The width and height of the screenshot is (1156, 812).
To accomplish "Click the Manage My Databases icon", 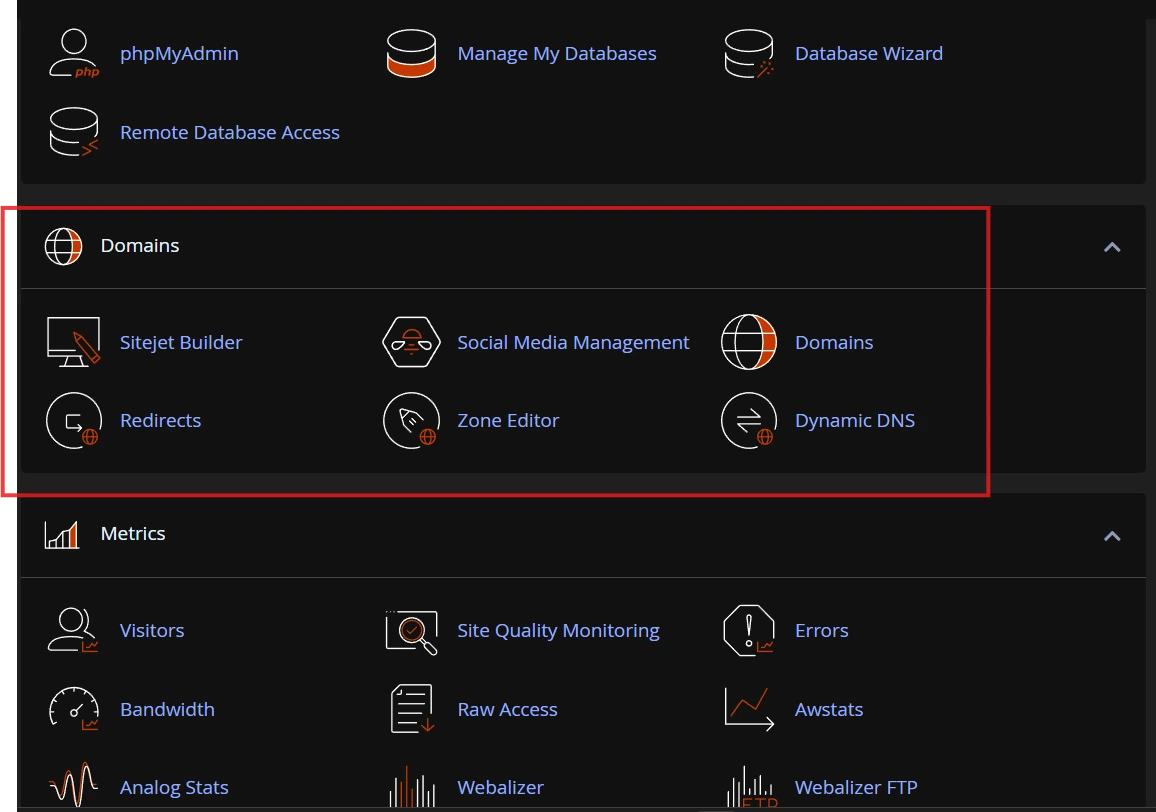I will [411, 53].
